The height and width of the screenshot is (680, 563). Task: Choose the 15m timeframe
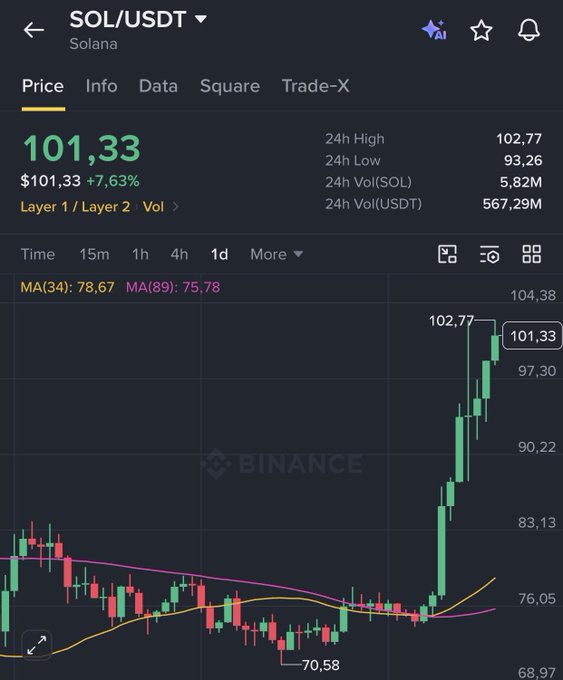pos(94,254)
